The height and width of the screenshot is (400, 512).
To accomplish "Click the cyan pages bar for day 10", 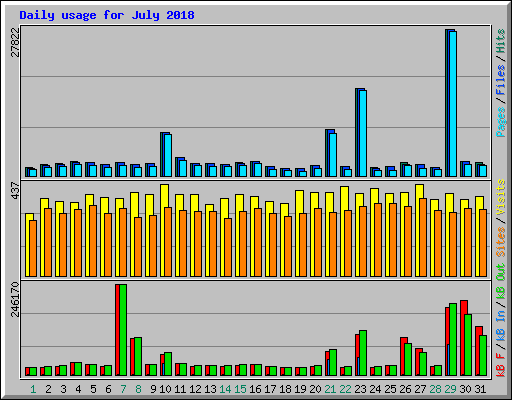I will click(x=168, y=155).
